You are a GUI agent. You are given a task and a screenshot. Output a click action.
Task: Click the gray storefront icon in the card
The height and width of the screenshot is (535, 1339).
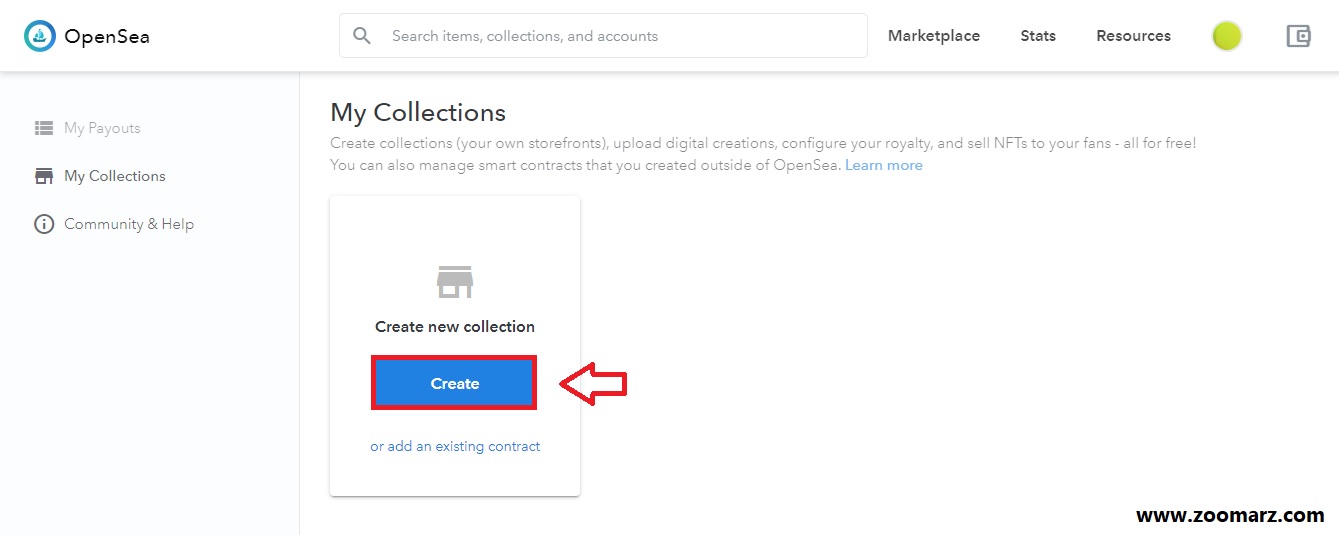(455, 282)
